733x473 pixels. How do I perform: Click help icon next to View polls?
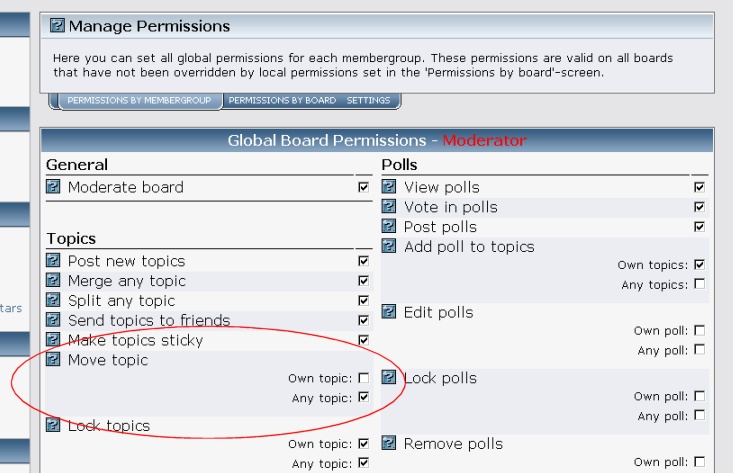click(x=389, y=186)
